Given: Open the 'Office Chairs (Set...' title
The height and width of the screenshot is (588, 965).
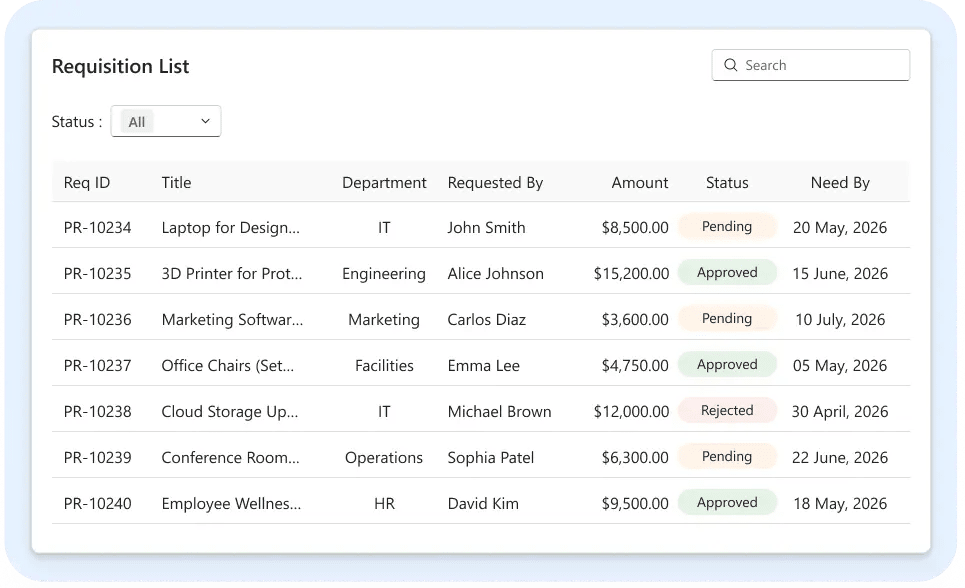Looking at the screenshot, I should click(x=228, y=366).
